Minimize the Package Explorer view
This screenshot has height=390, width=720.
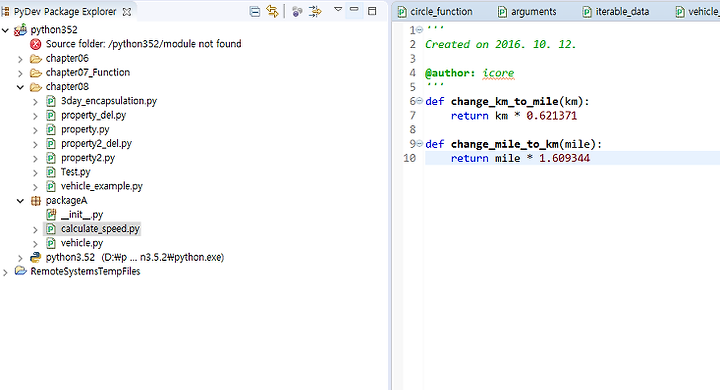click(354, 9)
